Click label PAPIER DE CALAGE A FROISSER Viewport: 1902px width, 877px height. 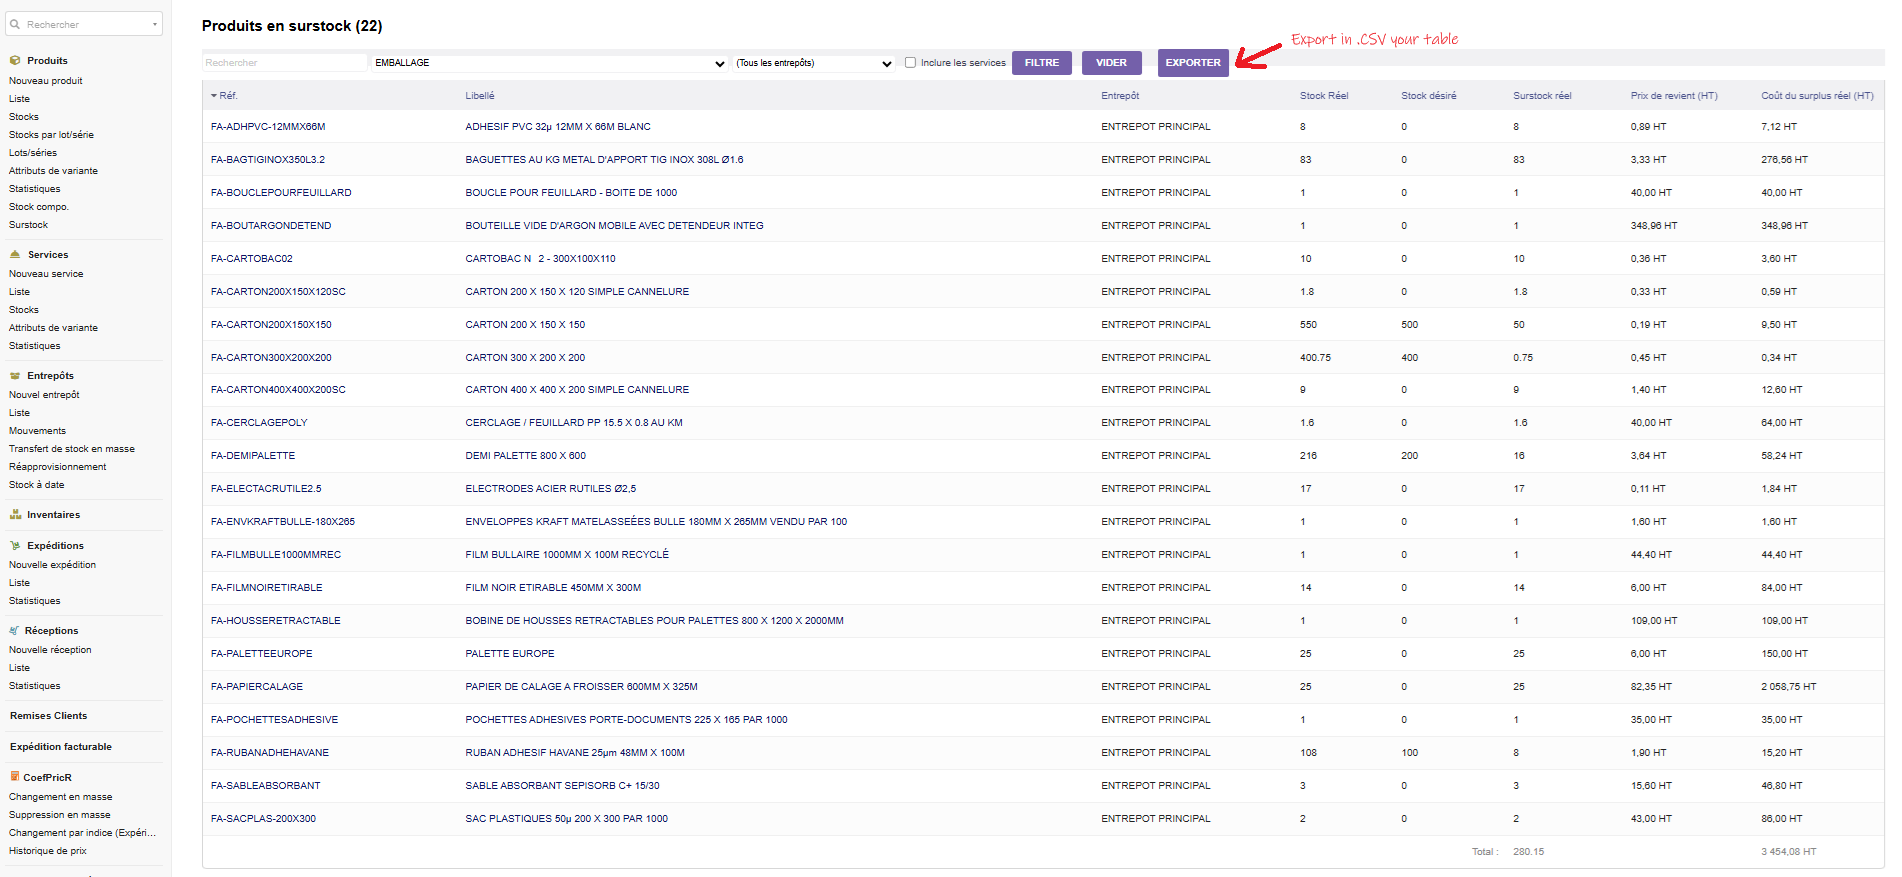(x=581, y=687)
